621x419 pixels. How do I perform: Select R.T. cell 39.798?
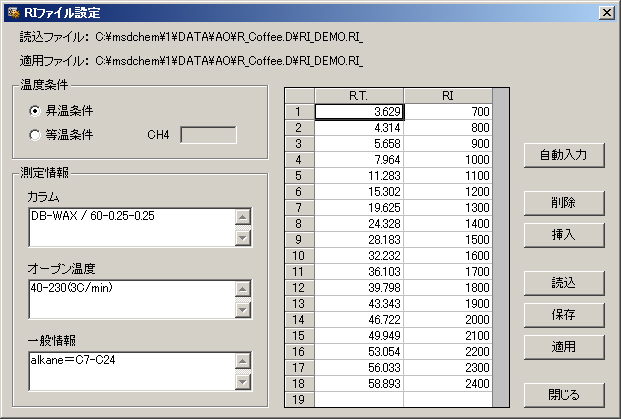[359, 288]
